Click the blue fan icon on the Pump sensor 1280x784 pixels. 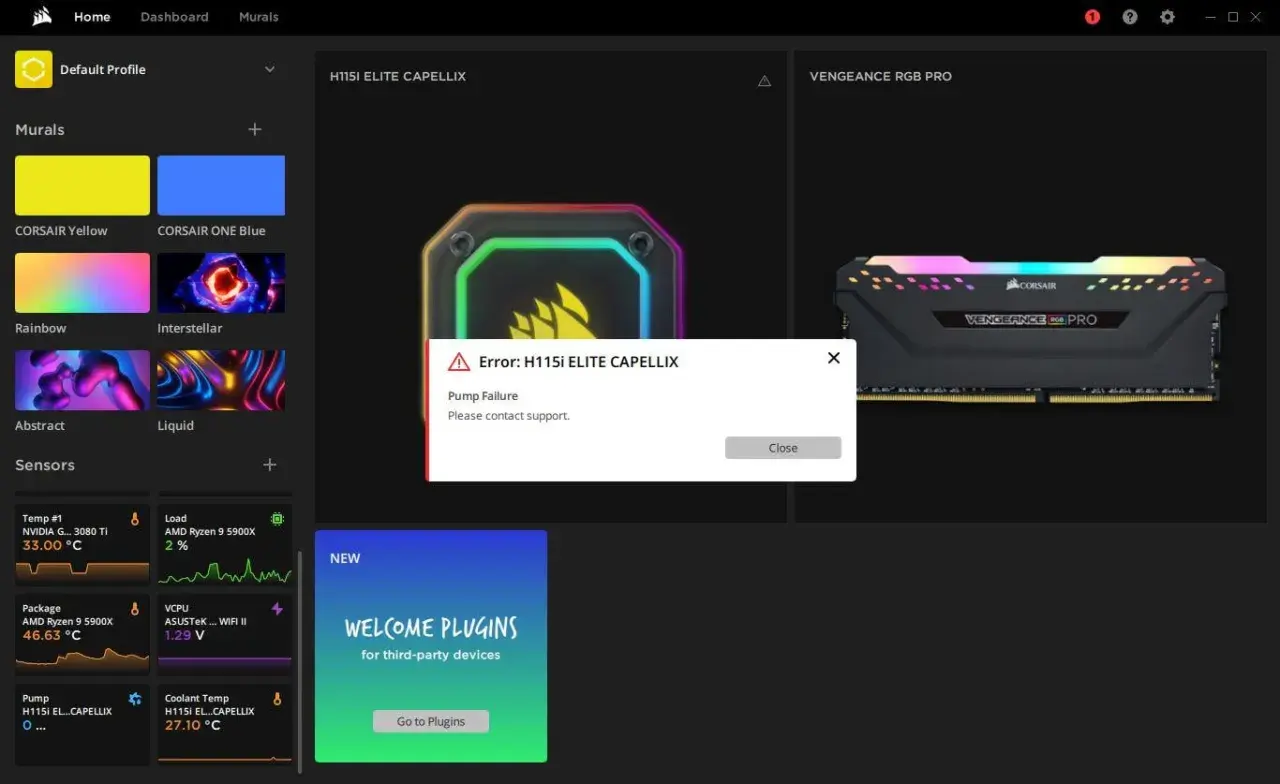pos(135,698)
